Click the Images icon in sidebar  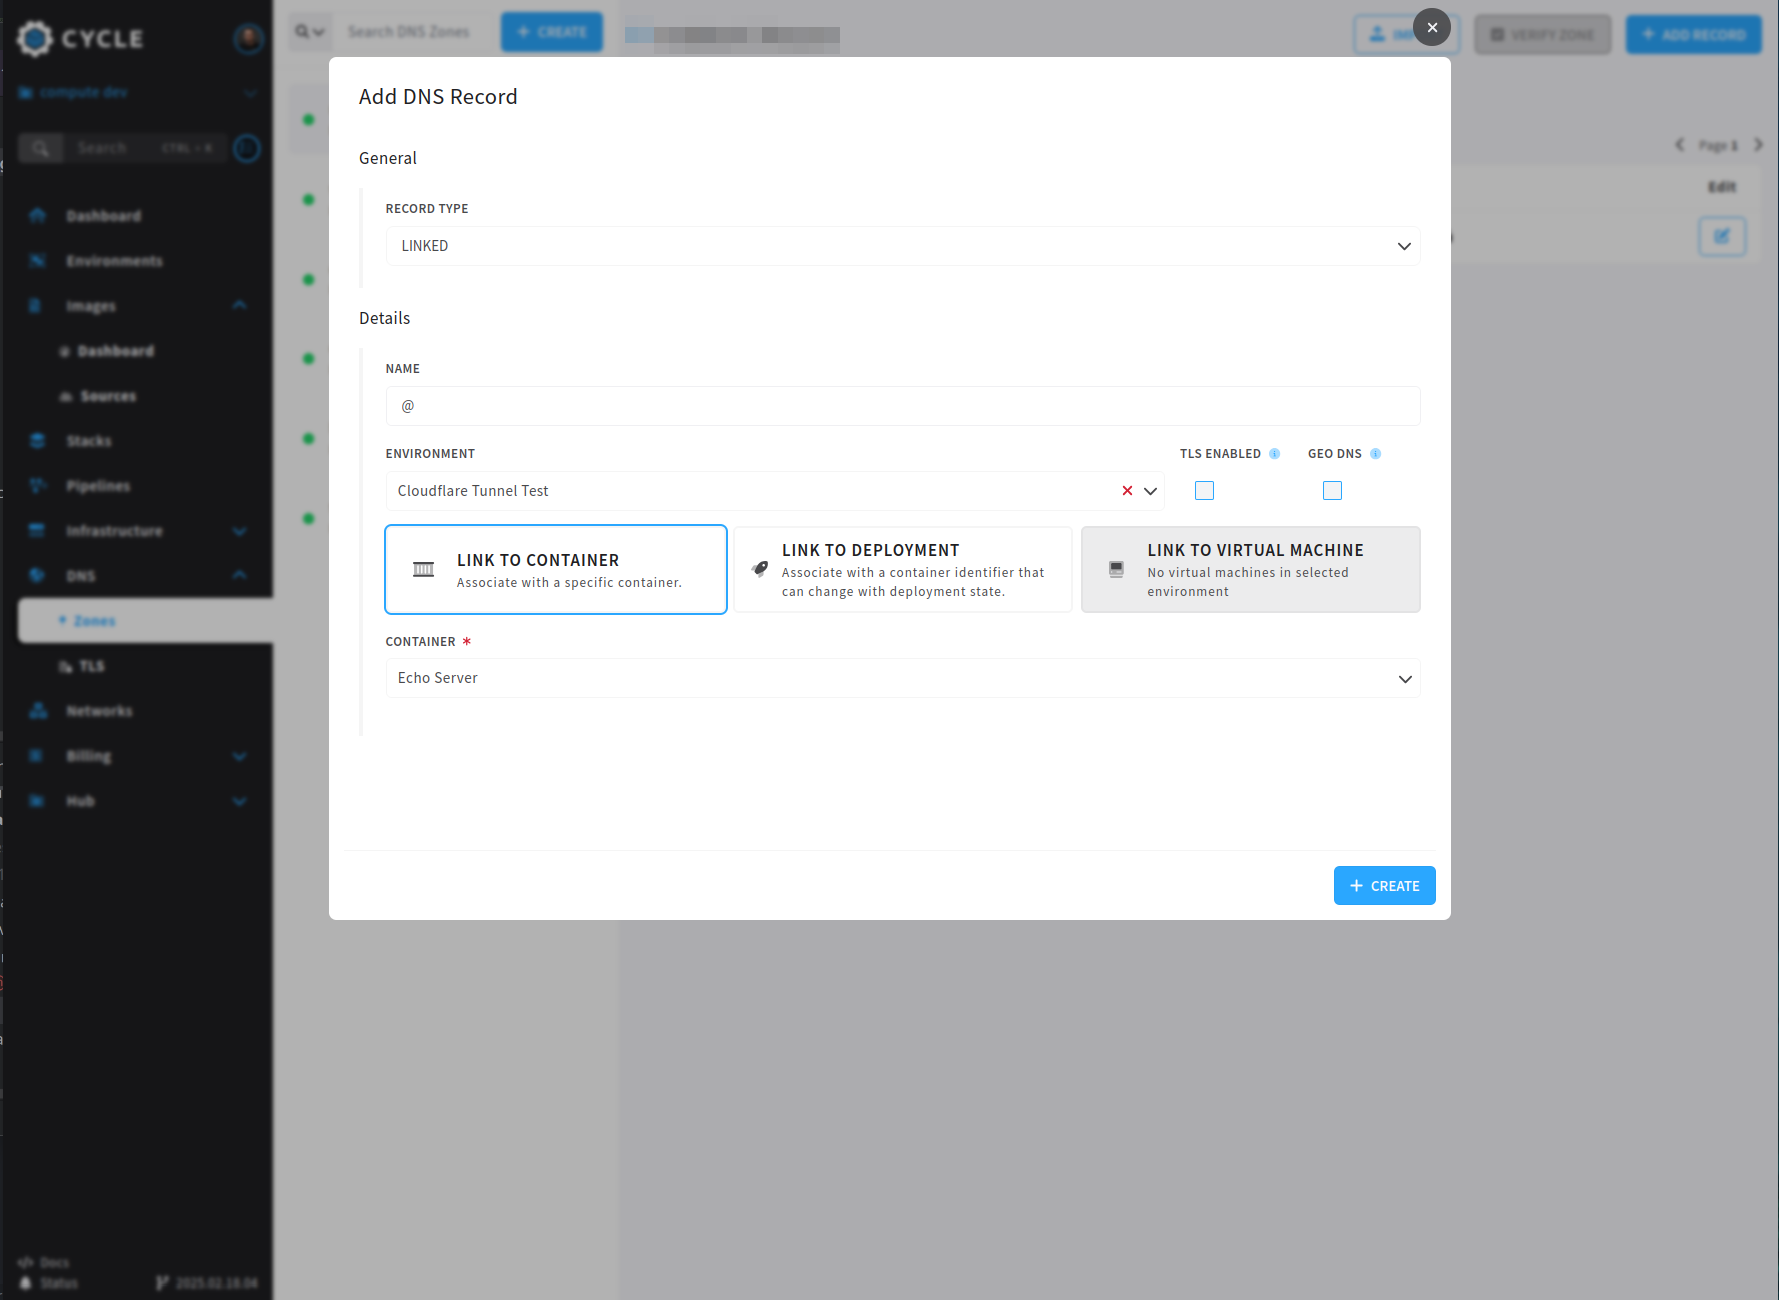[x=36, y=306]
